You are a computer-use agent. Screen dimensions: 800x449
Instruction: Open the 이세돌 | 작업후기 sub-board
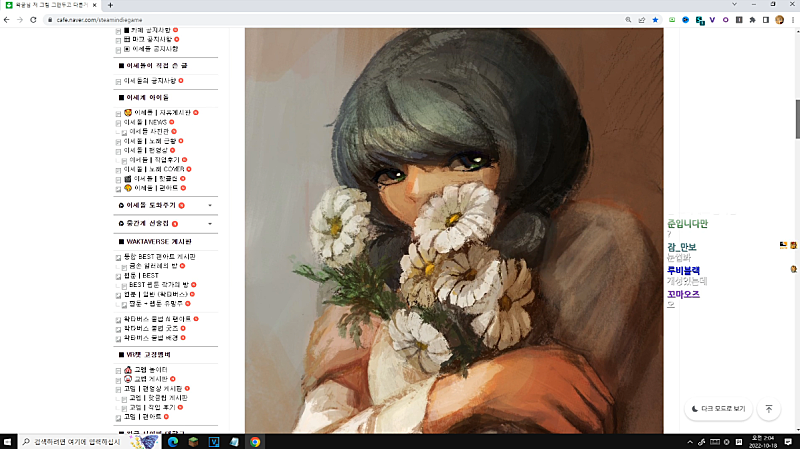pyautogui.click(x=154, y=160)
